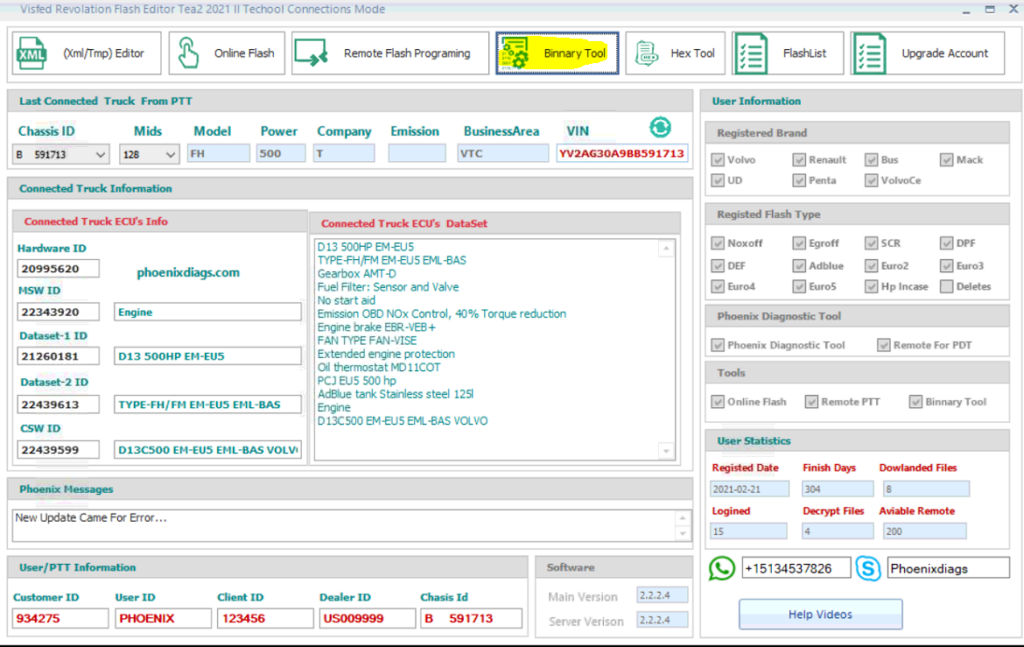Image resolution: width=1024 pixels, height=647 pixels.
Task: Toggle the Renault brand checkbox
Action: pos(799,160)
